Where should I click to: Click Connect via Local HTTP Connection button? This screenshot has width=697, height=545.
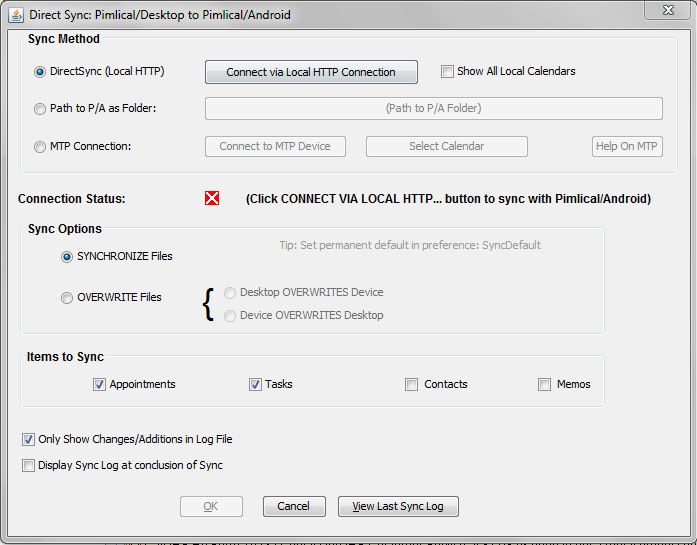coord(311,72)
